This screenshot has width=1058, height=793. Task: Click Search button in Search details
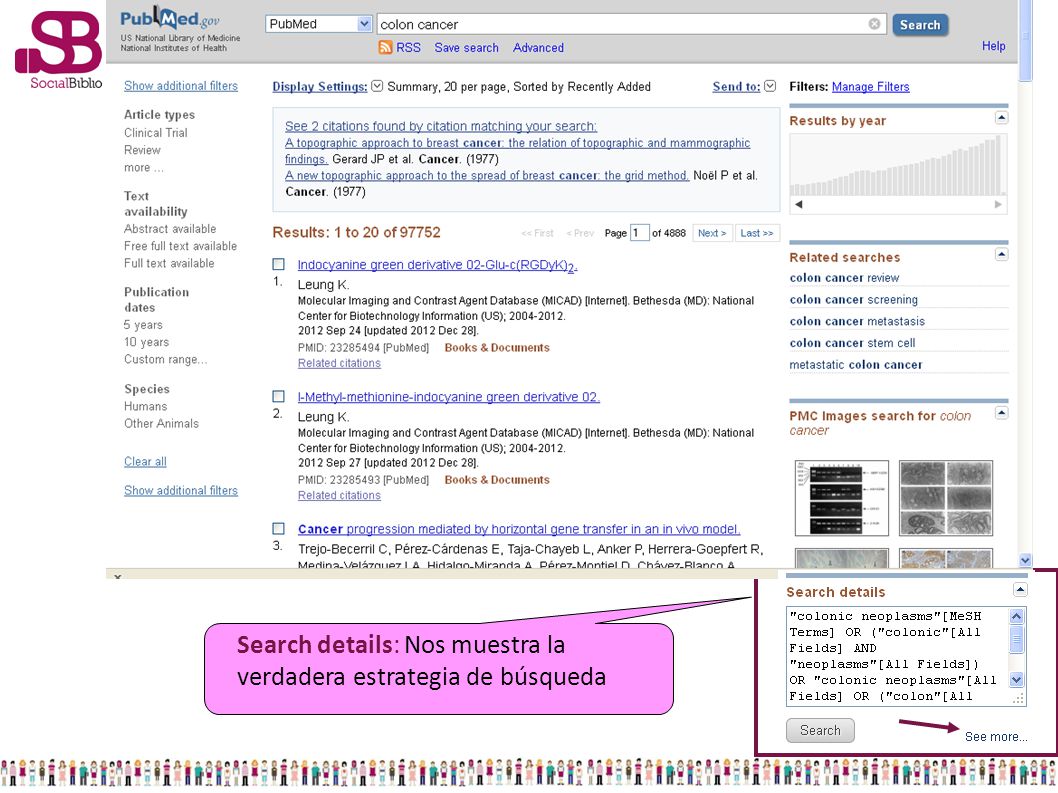tap(820, 730)
